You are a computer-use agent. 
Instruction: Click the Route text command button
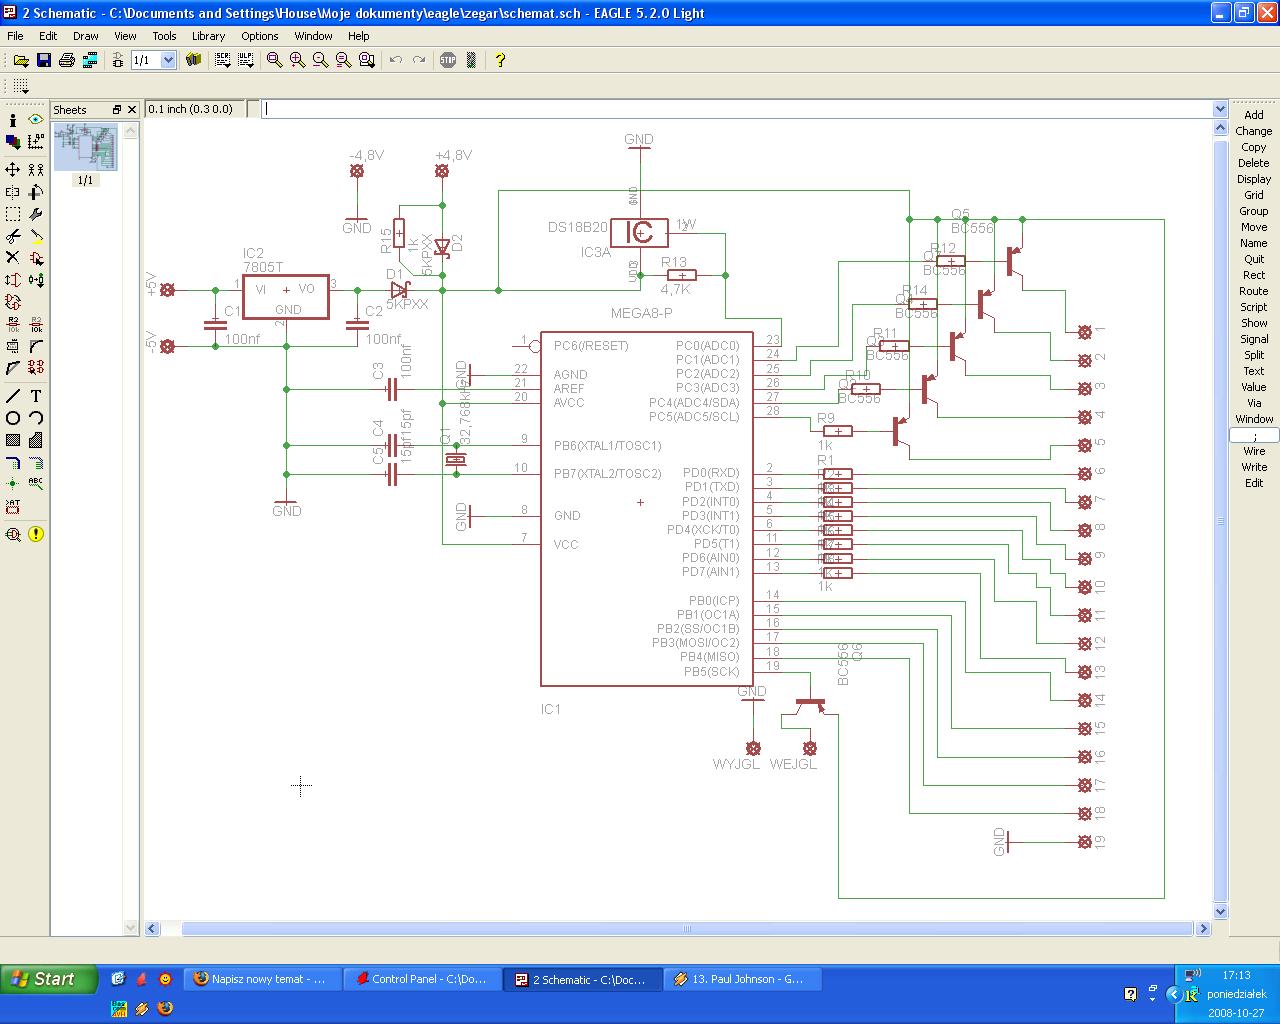[1254, 291]
